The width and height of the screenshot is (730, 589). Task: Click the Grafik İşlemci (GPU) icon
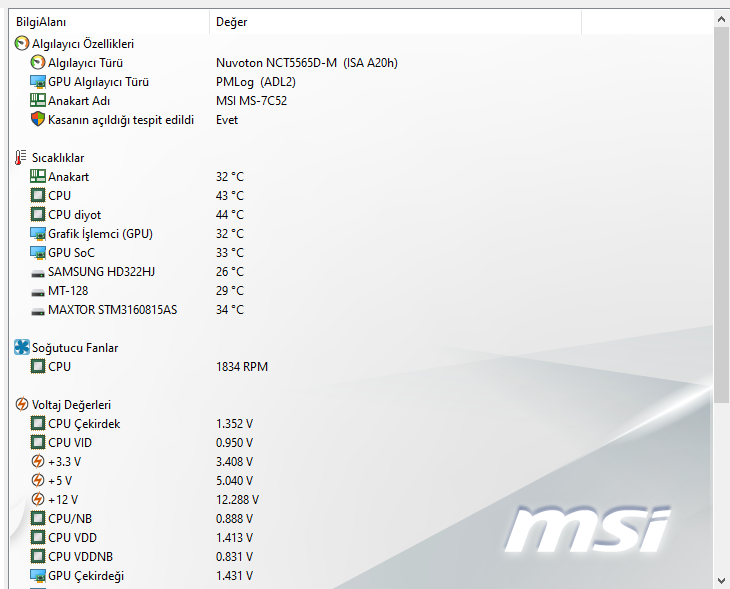(x=38, y=234)
